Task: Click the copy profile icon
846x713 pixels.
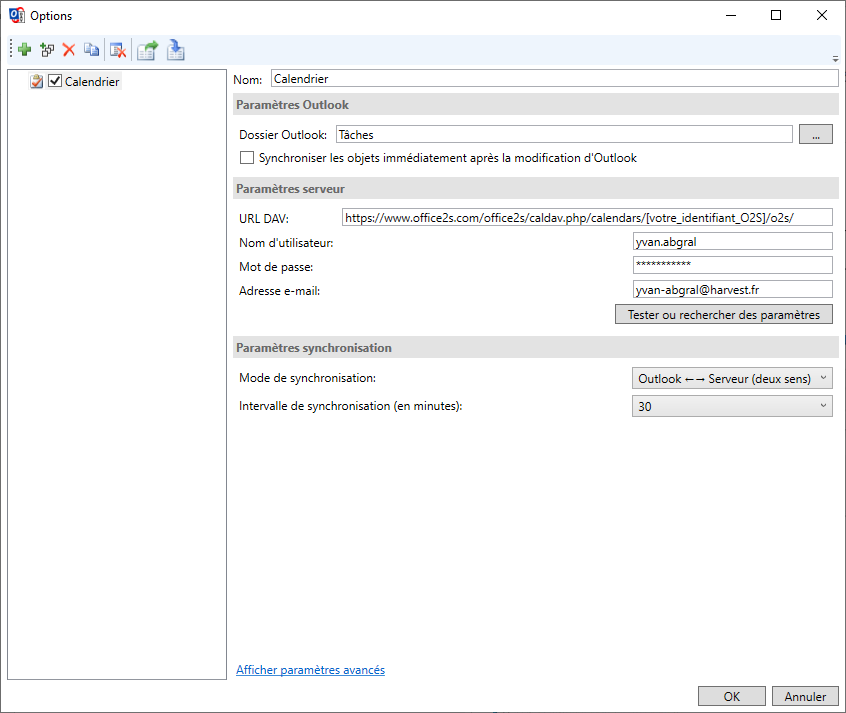Action: click(92, 49)
